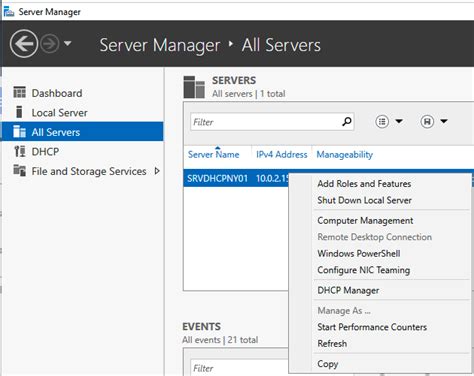Sort by the Server Name column
The height and width of the screenshot is (376, 474).
(x=213, y=154)
